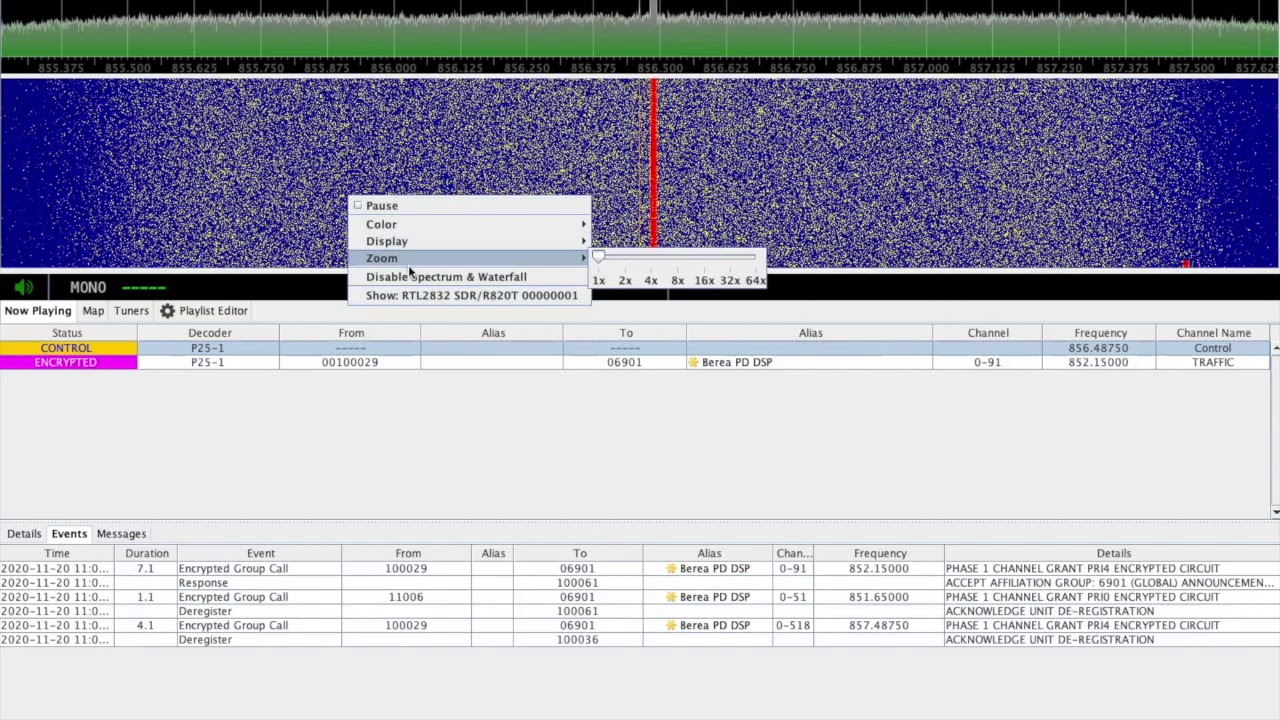Select the Response event row
The height and width of the screenshot is (720, 1280).
click(640, 582)
